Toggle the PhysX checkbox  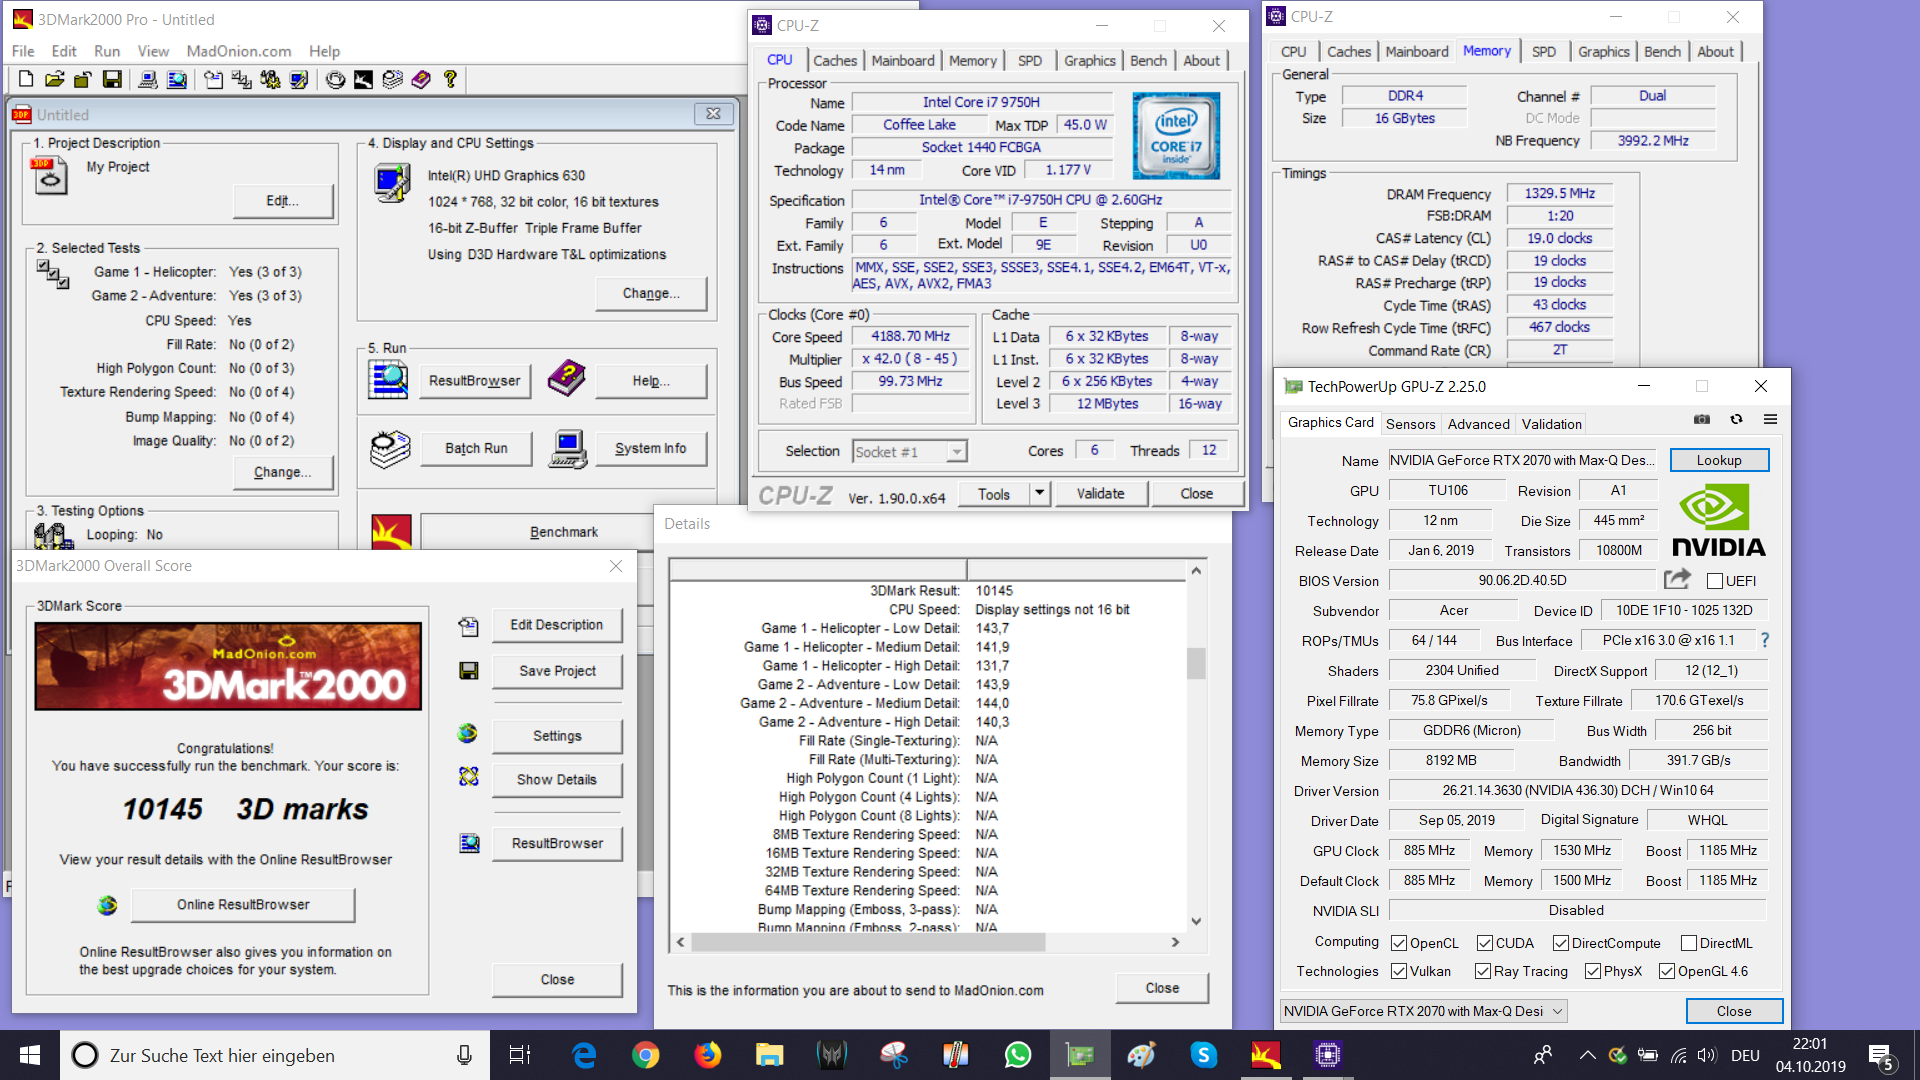[1593, 971]
